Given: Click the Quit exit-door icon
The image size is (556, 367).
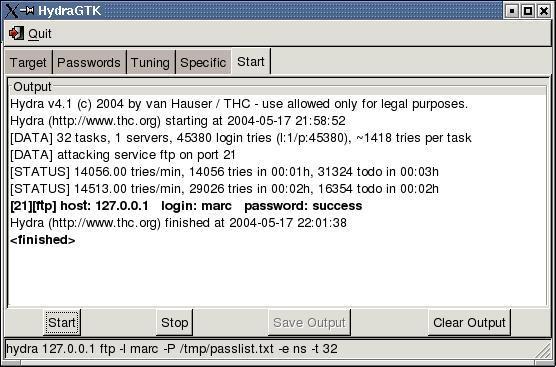Looking at the screenshot, I should [16, 33].
